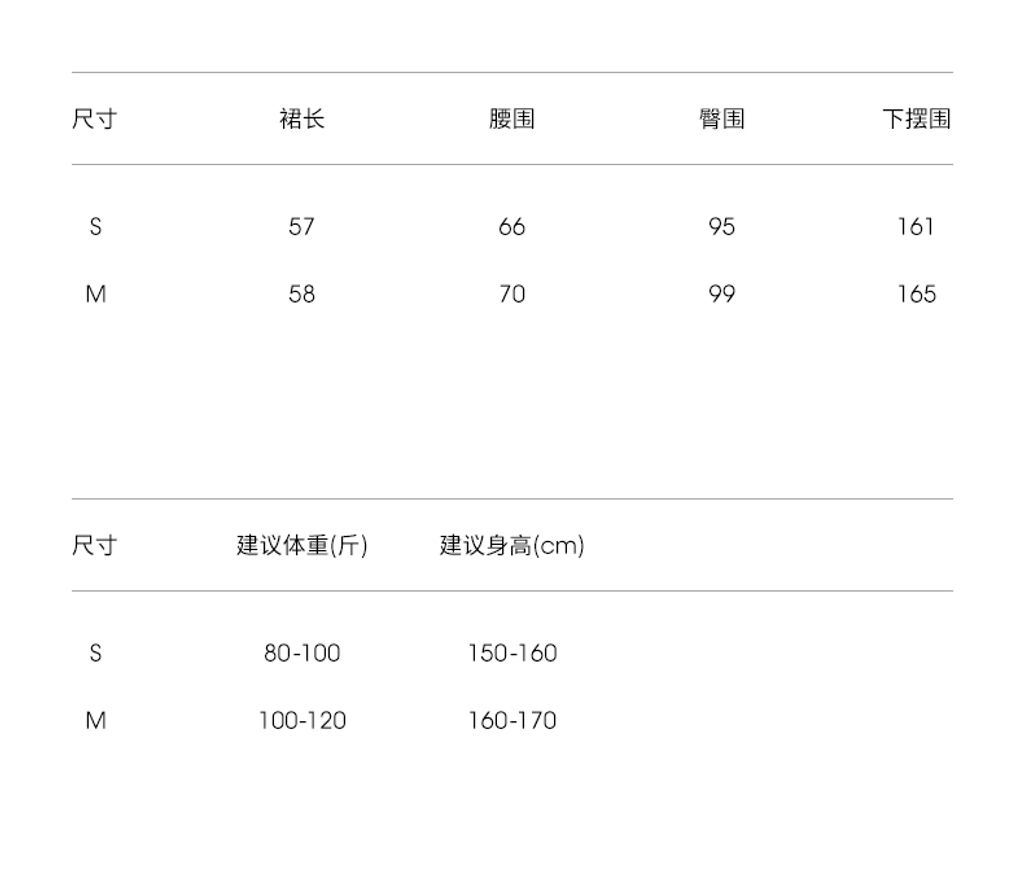Select the waist value 70
This screenshot has width=1024, height=879.
(511, 294)
